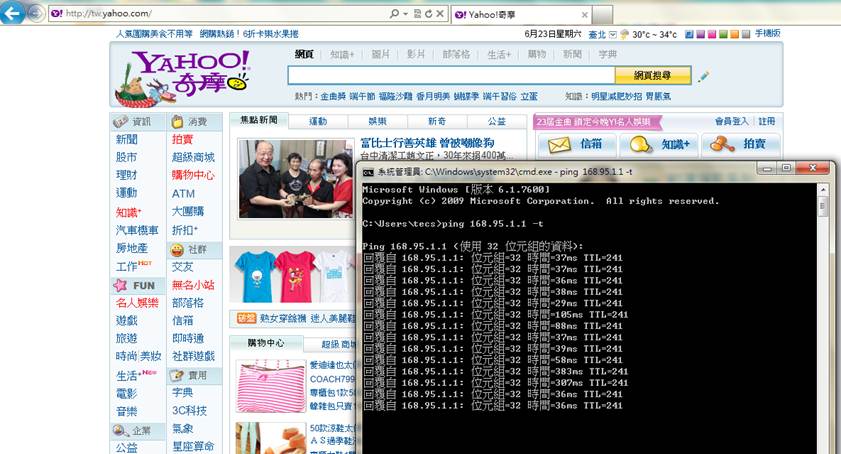Click the news photo of four people
This screenshot has height=454, width=841.
tap(296, 179)
